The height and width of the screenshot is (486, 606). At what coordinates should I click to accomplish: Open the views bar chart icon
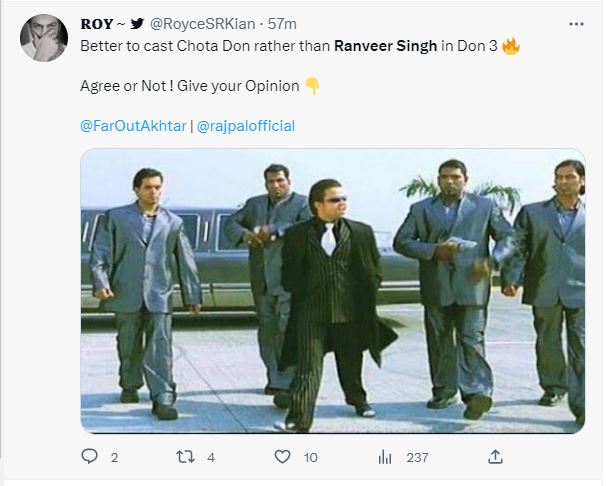click(x=385, y=457)
